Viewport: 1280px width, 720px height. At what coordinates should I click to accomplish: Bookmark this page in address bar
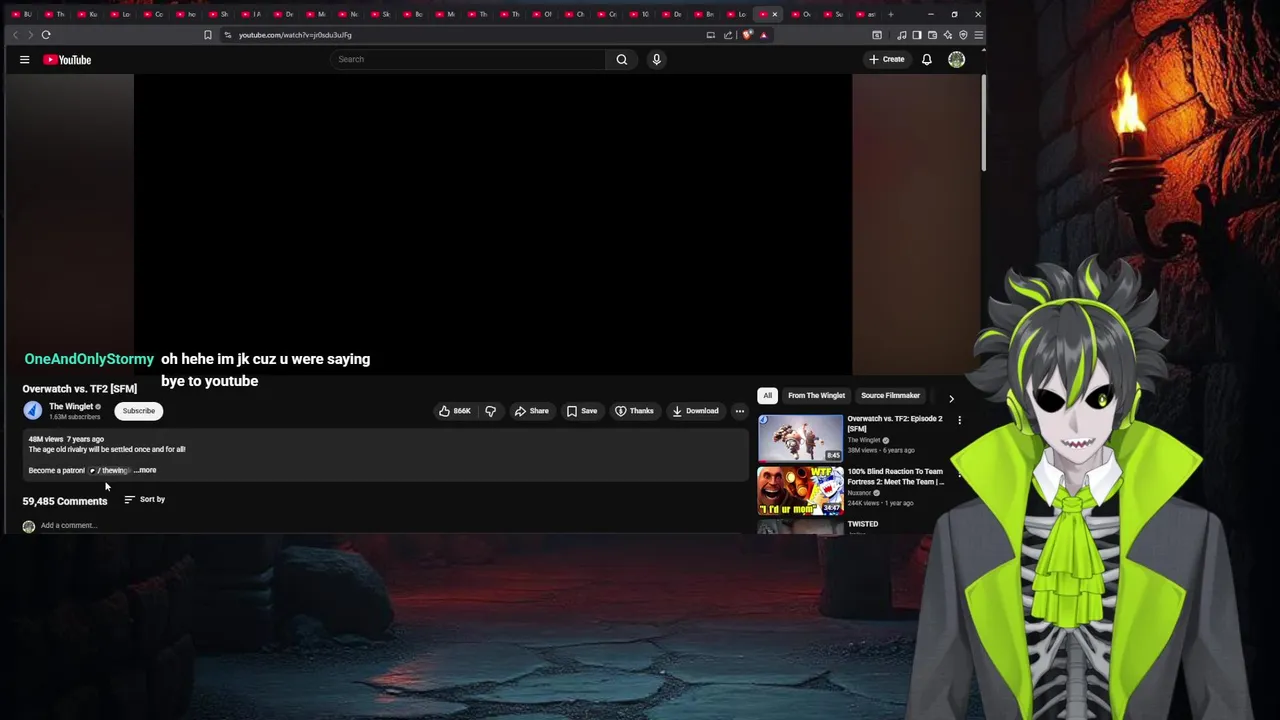(x=207, y=35)
